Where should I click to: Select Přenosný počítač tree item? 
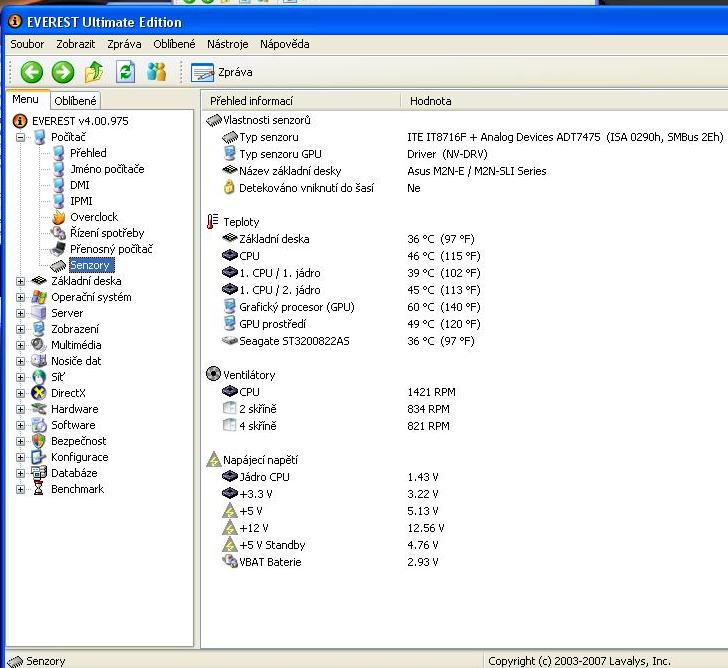click(111, 249)
